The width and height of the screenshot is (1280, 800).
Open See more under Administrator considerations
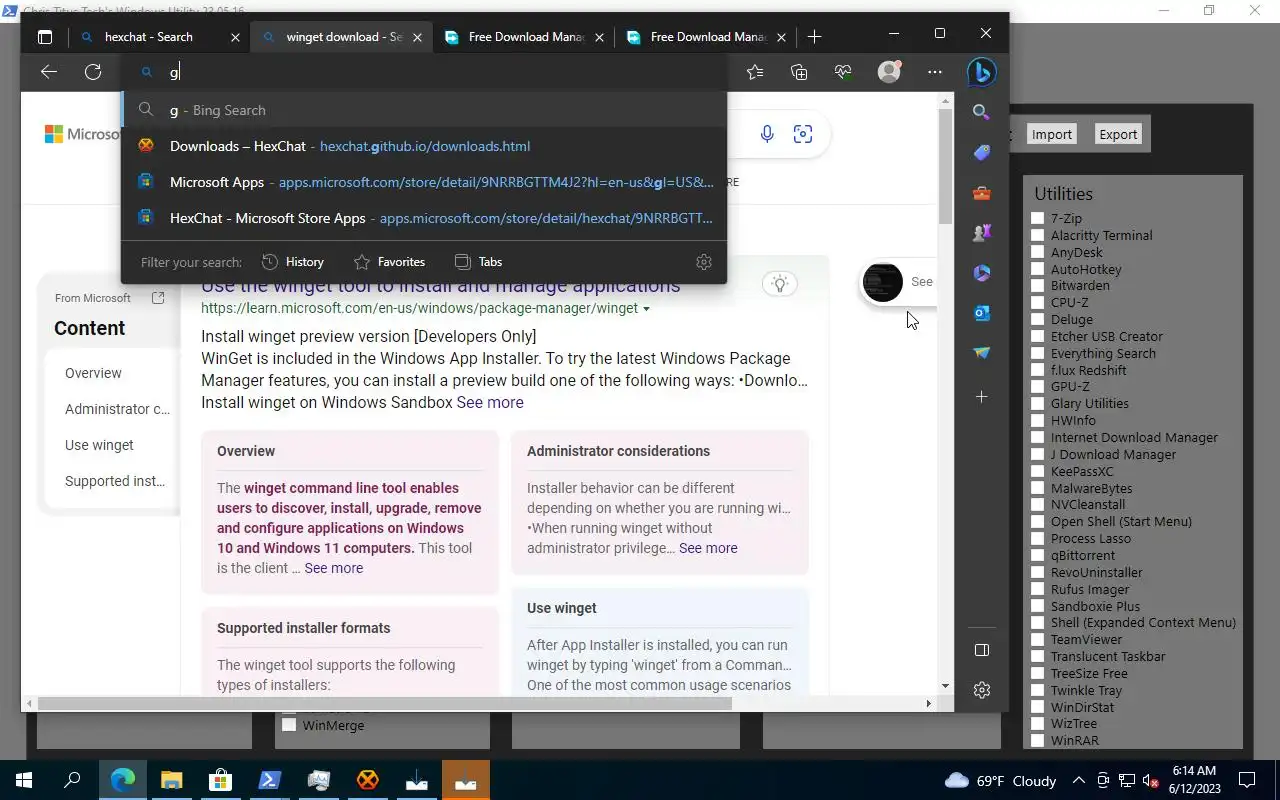click(x=708, y=548)
